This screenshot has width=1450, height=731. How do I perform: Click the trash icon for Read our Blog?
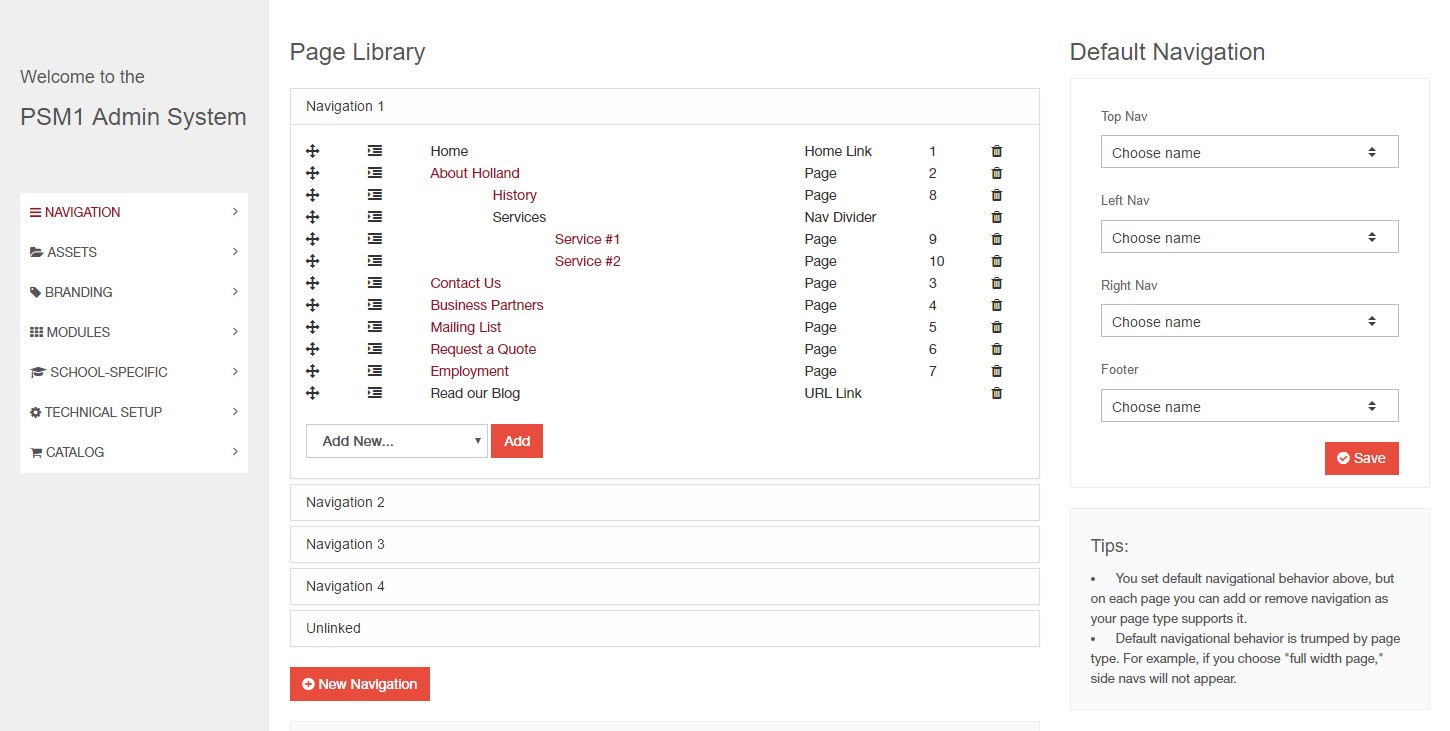[996, 393]
